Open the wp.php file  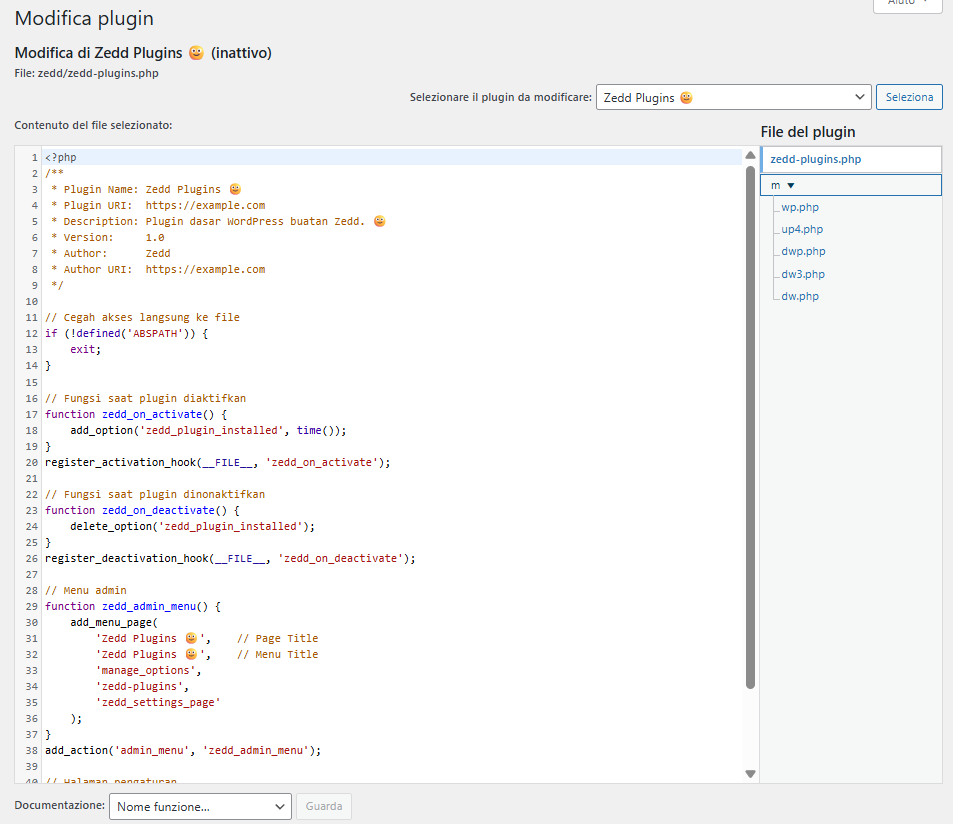tap(800, 208)
